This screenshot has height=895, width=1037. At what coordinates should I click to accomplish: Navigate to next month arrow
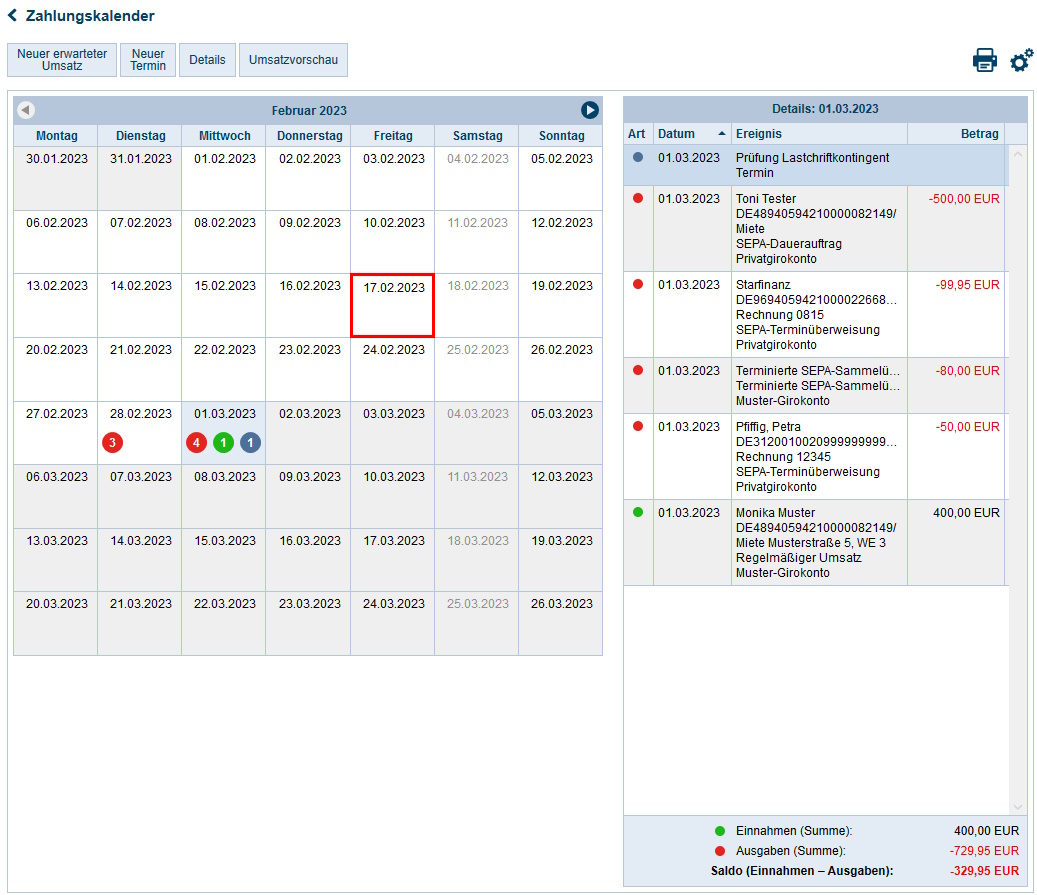pos(590,110)
